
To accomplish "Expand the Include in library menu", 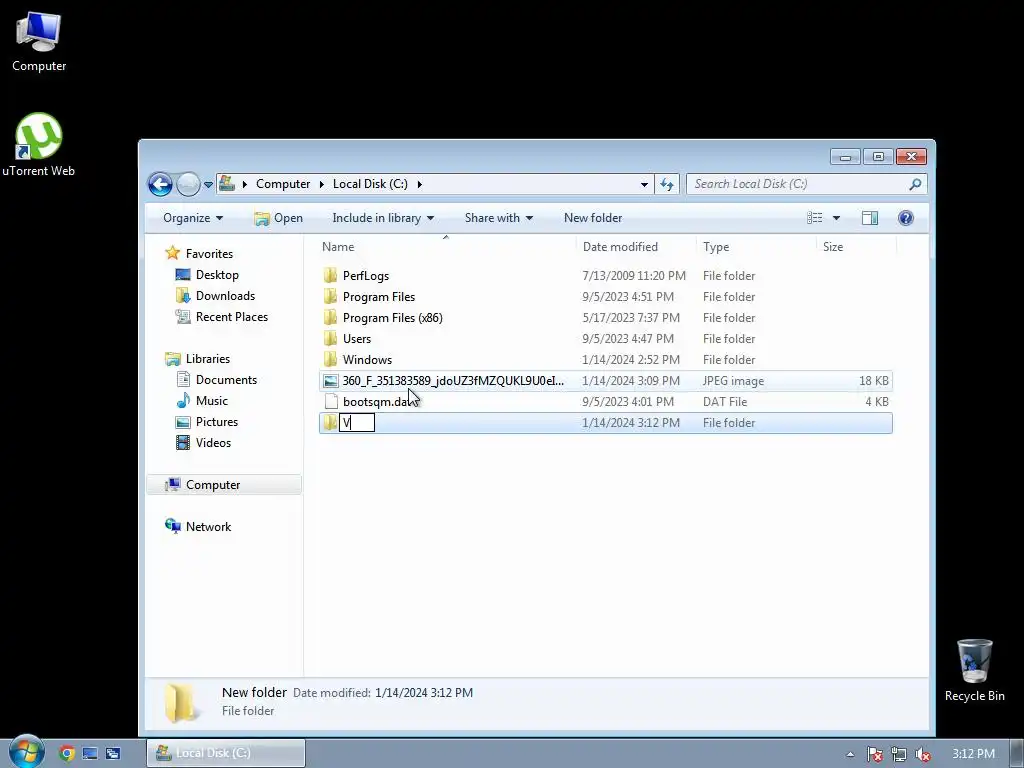I will pyautogui.click(x=383, y=218).
